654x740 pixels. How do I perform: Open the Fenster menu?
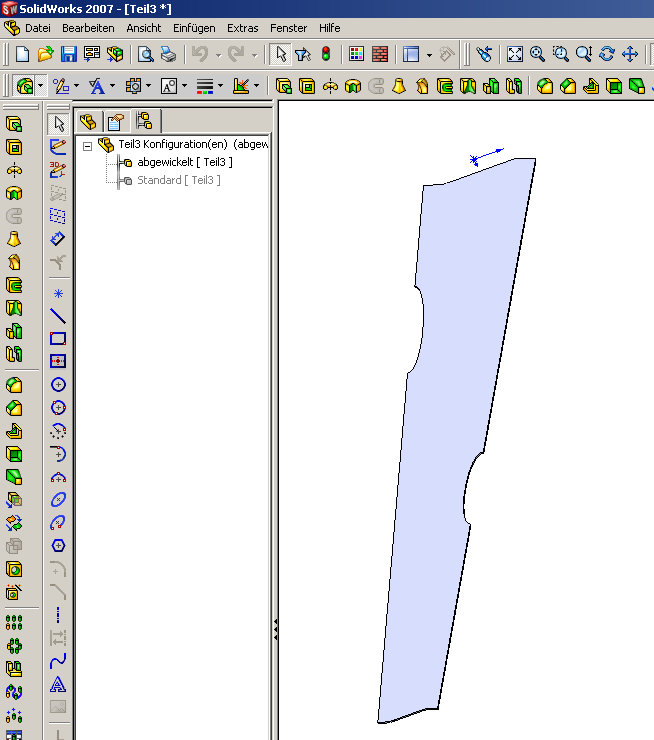[288, 28]
